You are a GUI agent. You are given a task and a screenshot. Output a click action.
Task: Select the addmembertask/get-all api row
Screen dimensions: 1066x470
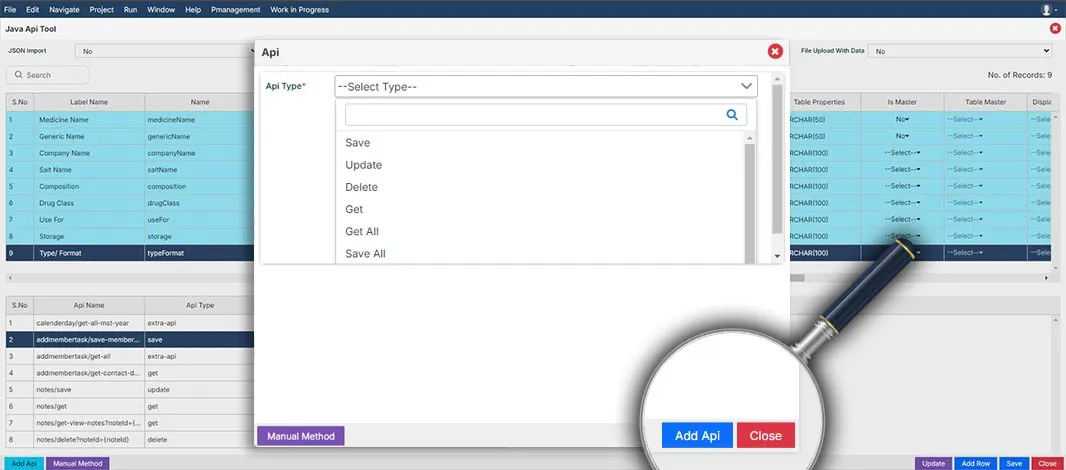click(130, 356)
